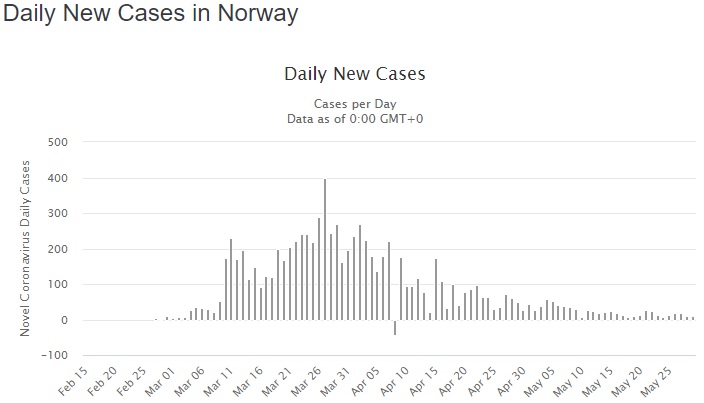Screen dimensions: 704x403
Task: Click the Apr 16 bar near 170
Action: tap(436, 289)
